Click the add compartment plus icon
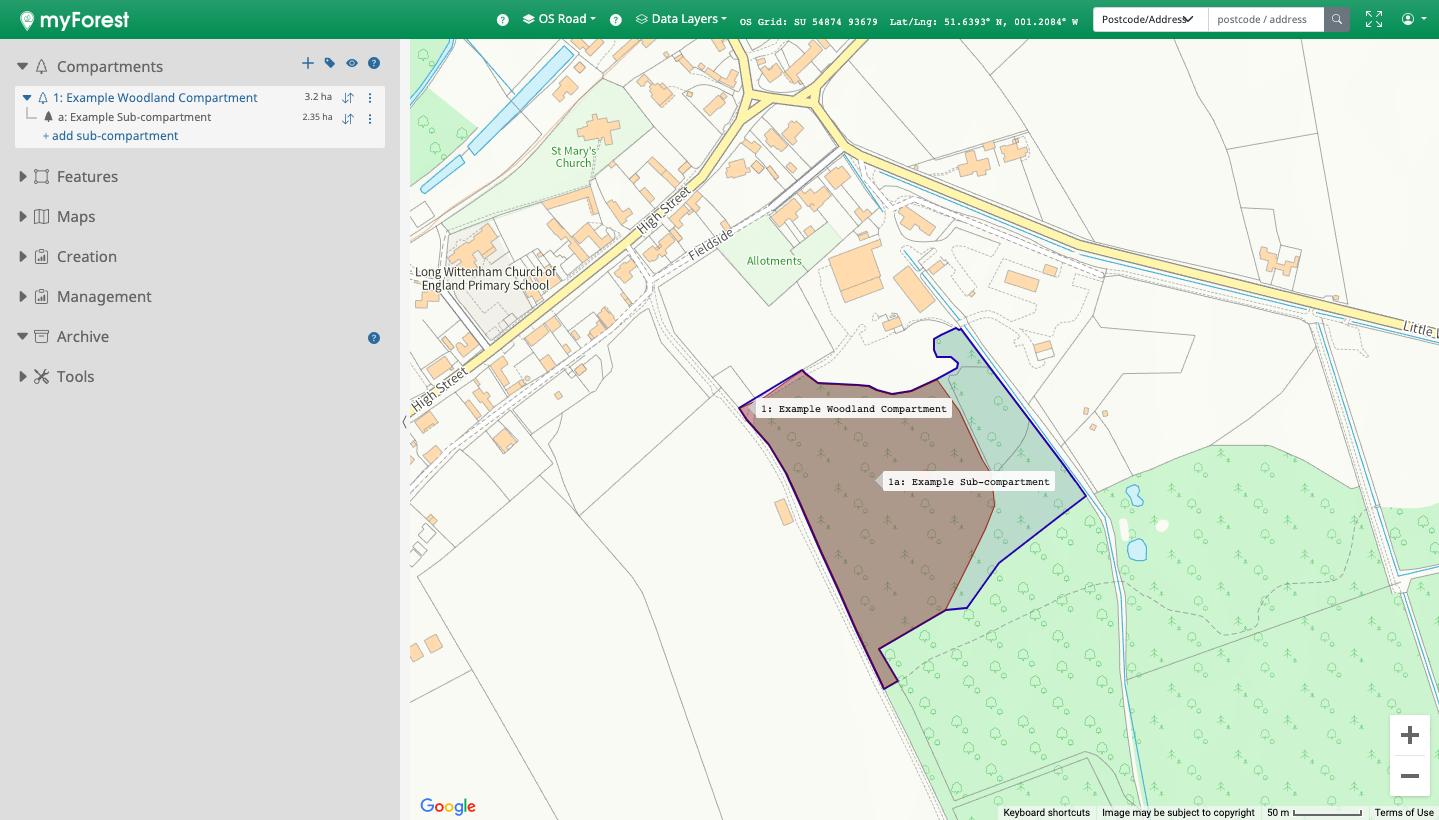 [x=308, y=63]
